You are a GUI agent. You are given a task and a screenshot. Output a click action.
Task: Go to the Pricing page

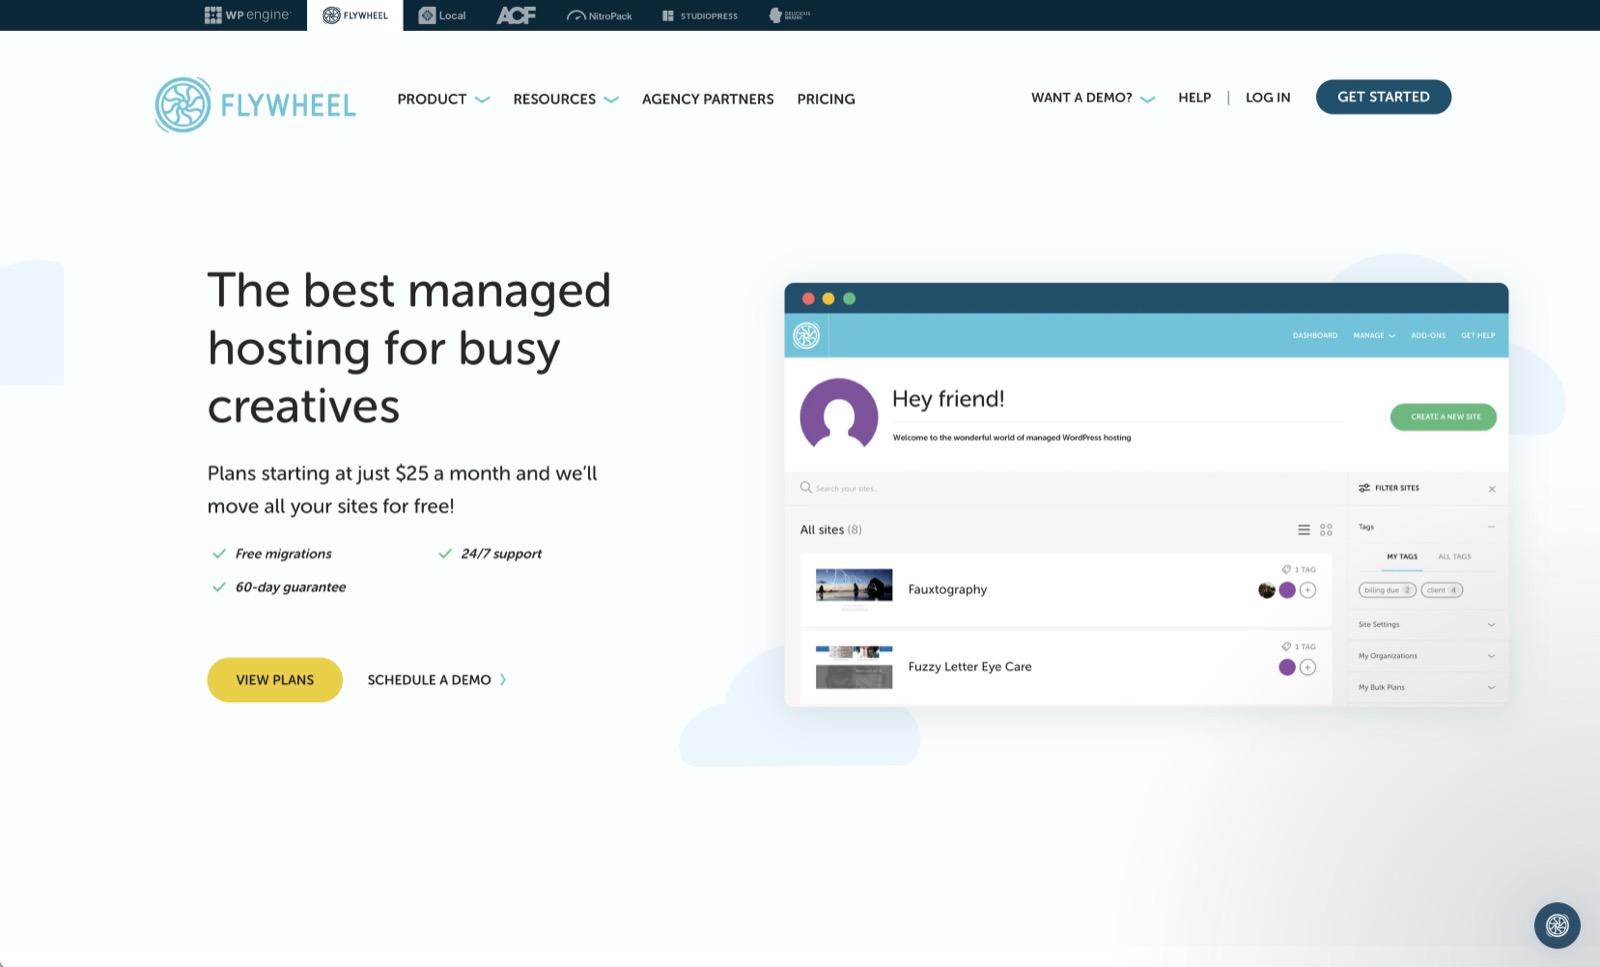(826, 99)
